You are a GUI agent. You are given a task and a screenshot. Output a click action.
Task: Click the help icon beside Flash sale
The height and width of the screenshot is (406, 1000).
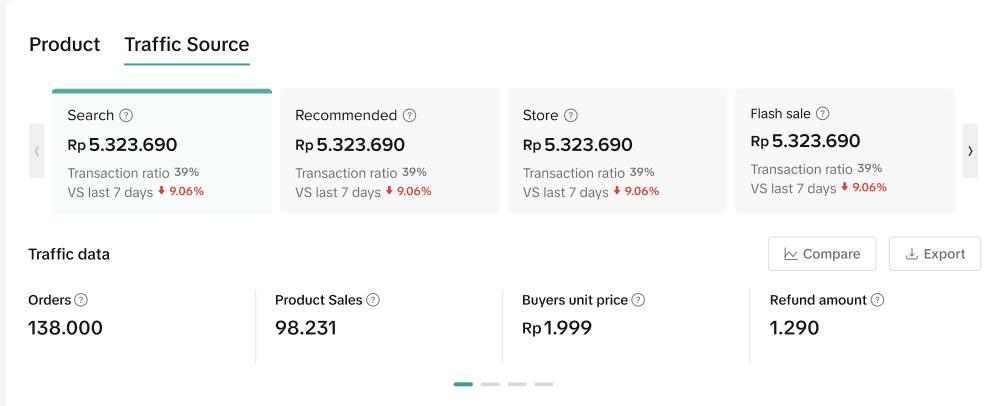coord(823,114)
